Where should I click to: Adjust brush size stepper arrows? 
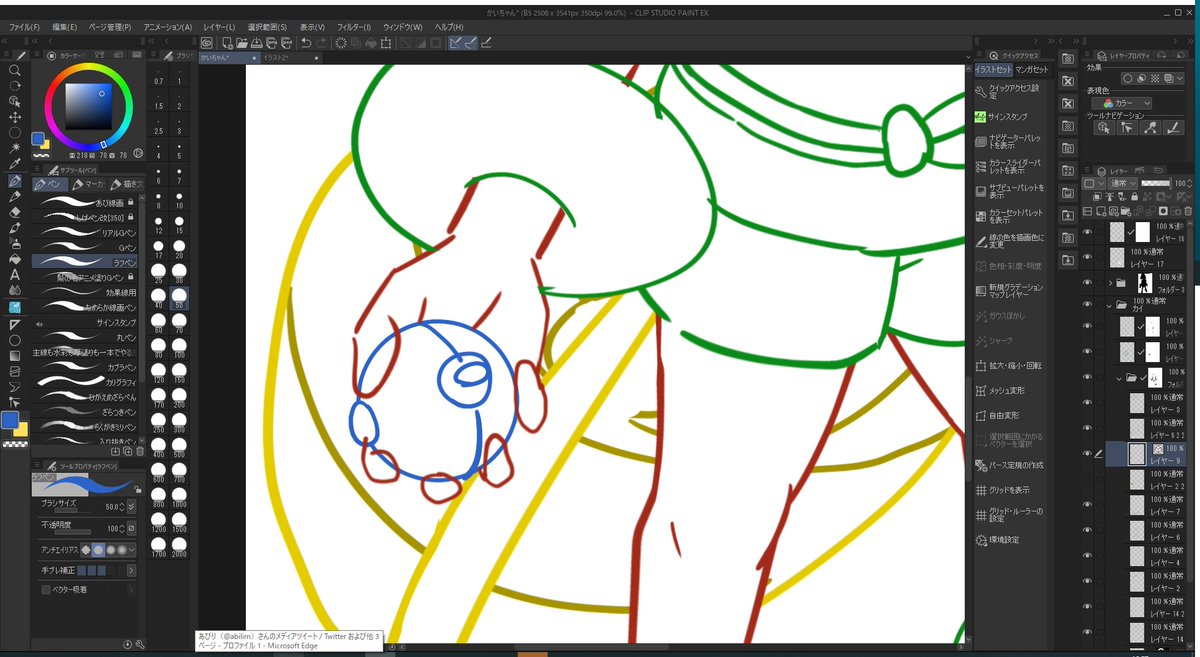pyautogui.click(x=122, y=507)
